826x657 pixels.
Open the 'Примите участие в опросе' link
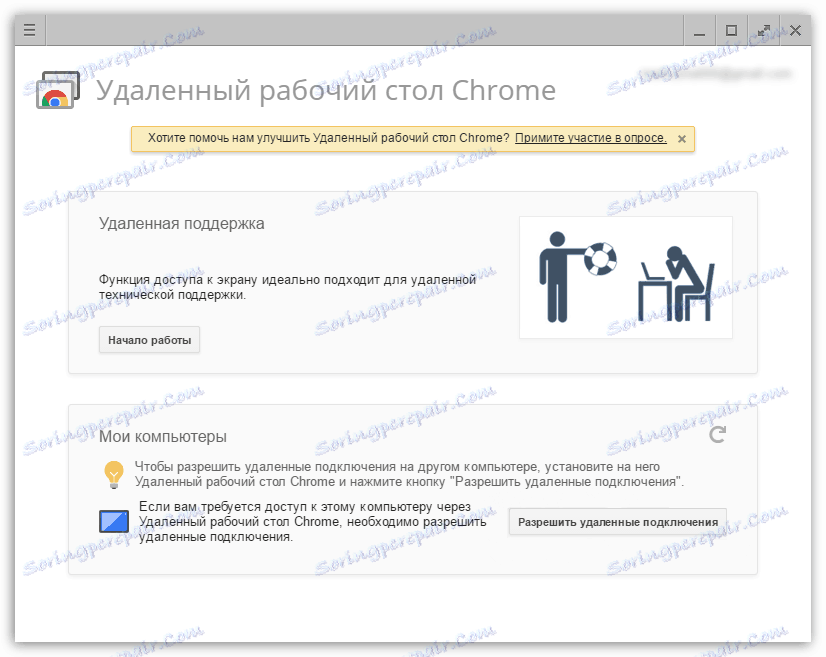(x=591, y=138)
